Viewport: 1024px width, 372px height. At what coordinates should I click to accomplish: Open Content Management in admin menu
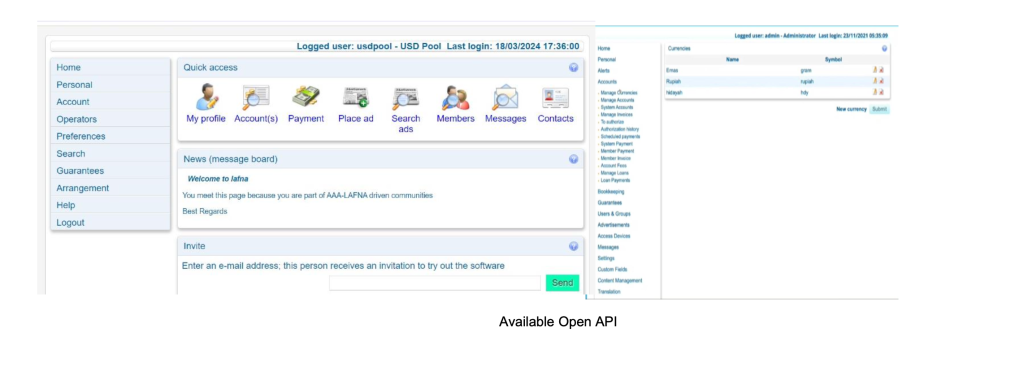620,281
